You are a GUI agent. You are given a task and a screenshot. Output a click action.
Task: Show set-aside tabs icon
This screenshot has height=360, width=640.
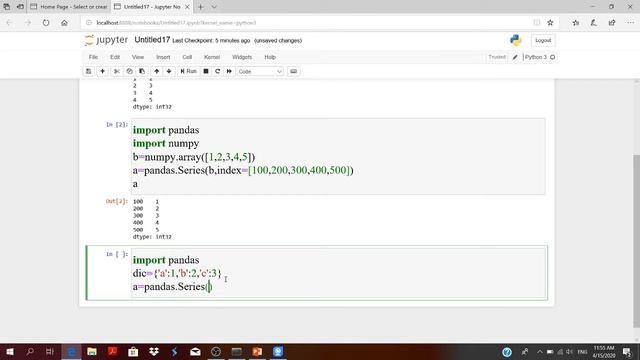pyautogui.click(x=7, y=7)
